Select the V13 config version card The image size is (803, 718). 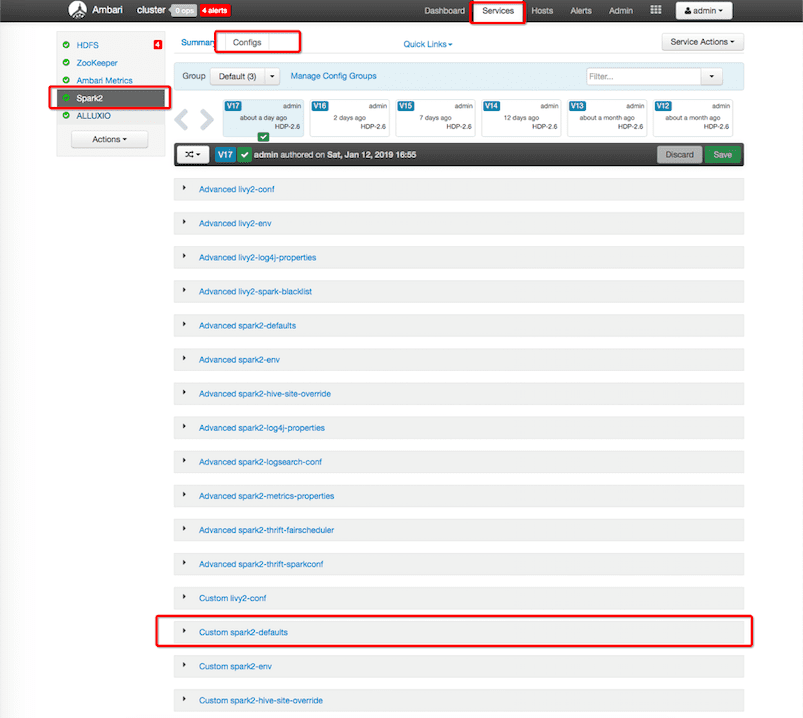coord(607,117)
